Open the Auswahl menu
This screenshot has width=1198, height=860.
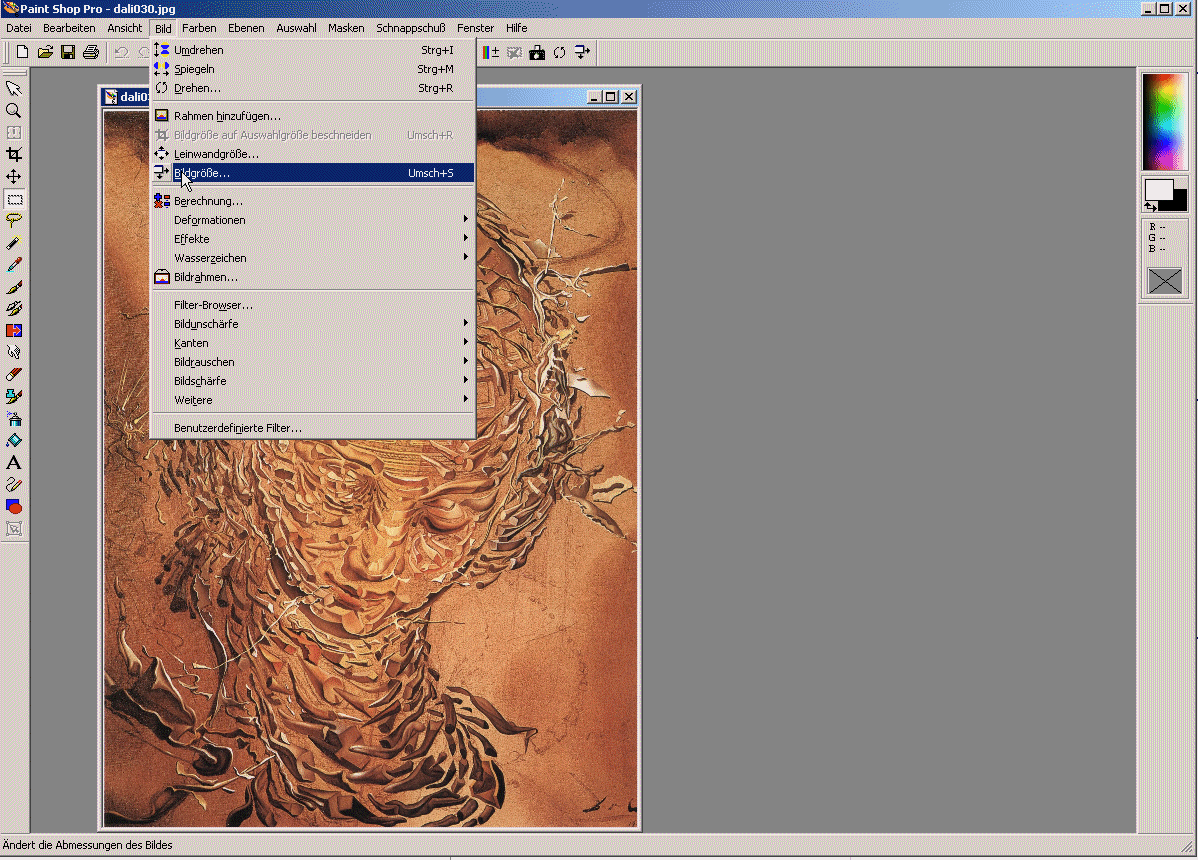(296, 28)
